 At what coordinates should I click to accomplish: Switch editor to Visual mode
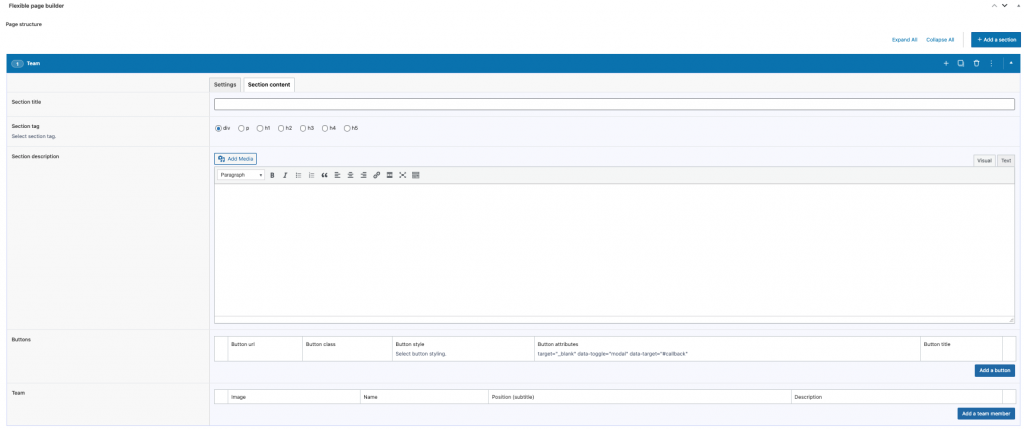tap(984, 161)
